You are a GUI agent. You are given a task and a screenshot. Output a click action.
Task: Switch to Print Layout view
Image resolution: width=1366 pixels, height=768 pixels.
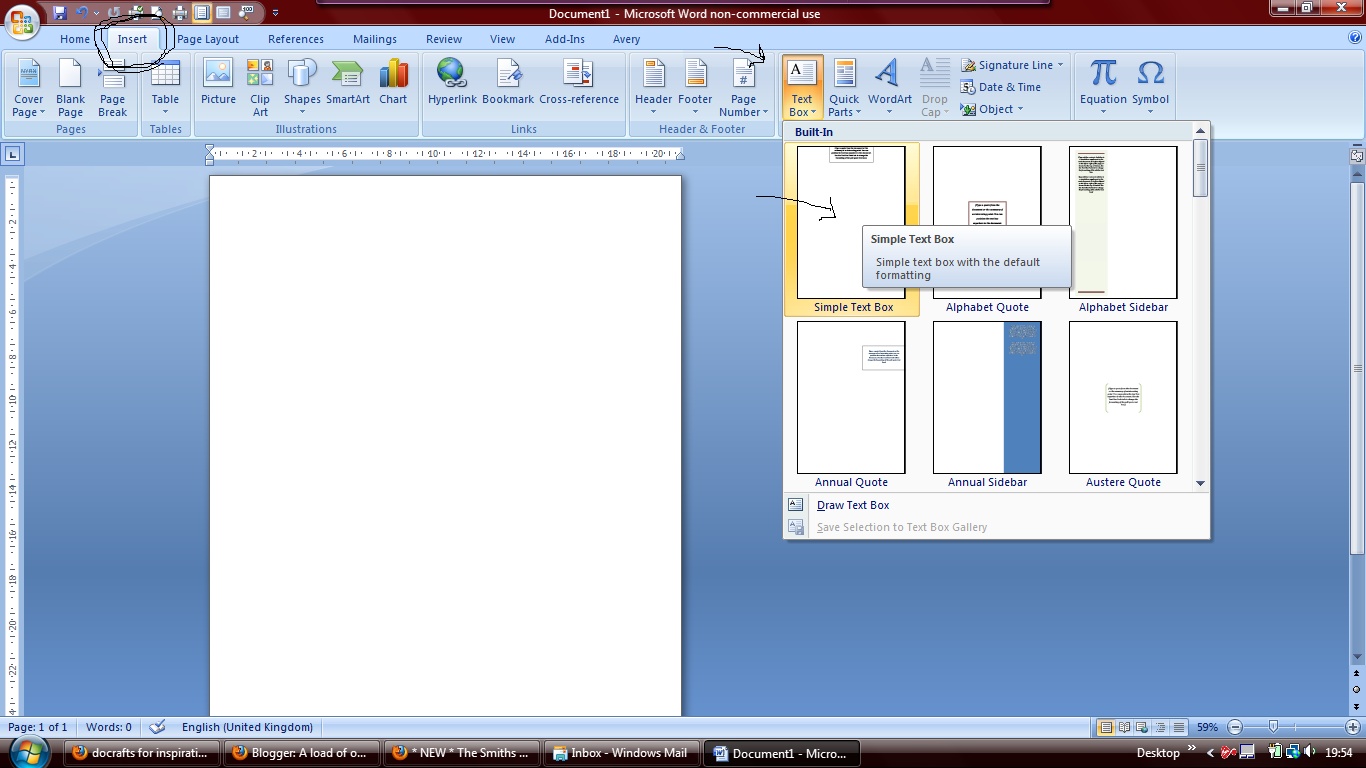1106,727
